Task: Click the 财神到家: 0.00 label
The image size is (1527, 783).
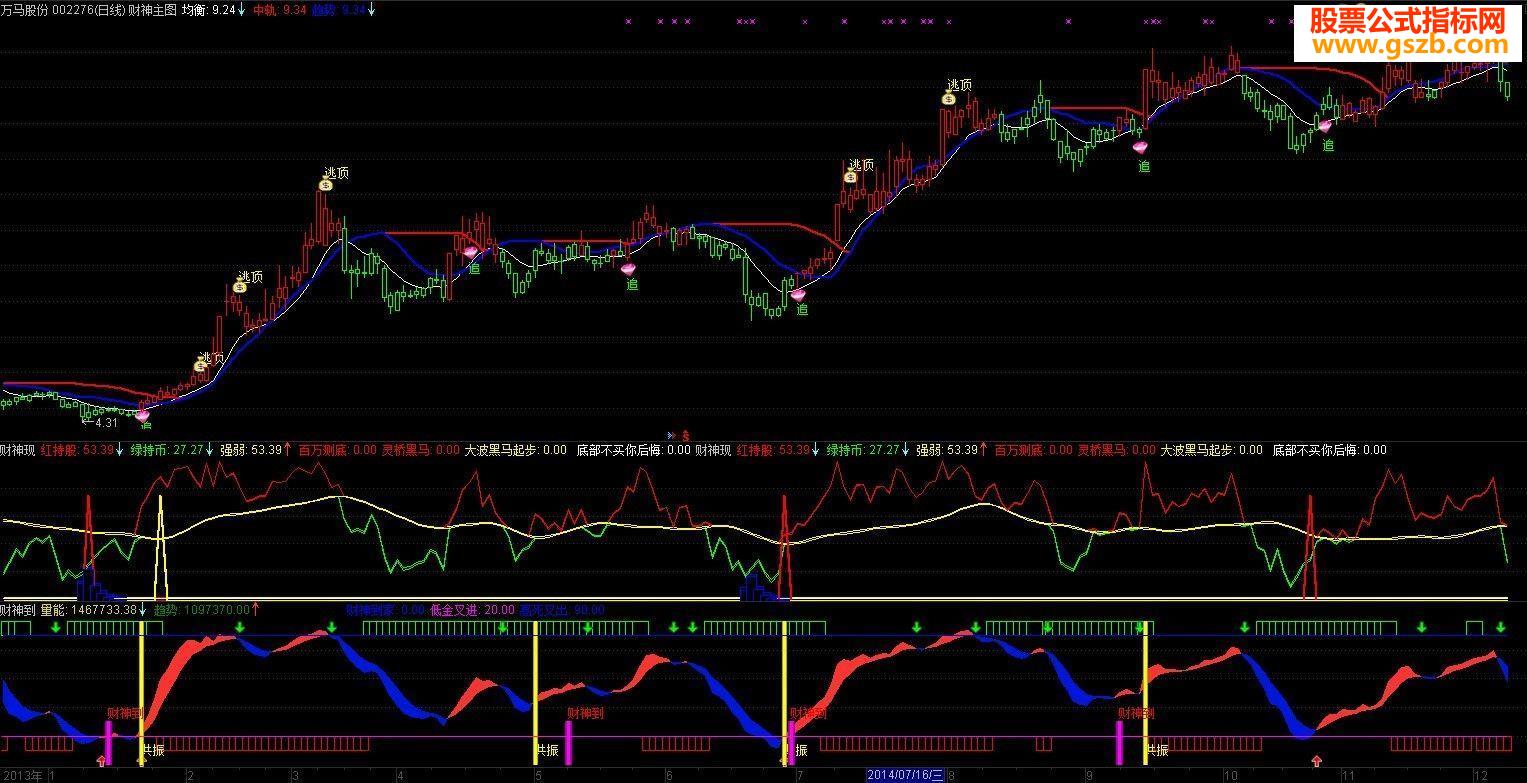Action: [x=384, y=609]
